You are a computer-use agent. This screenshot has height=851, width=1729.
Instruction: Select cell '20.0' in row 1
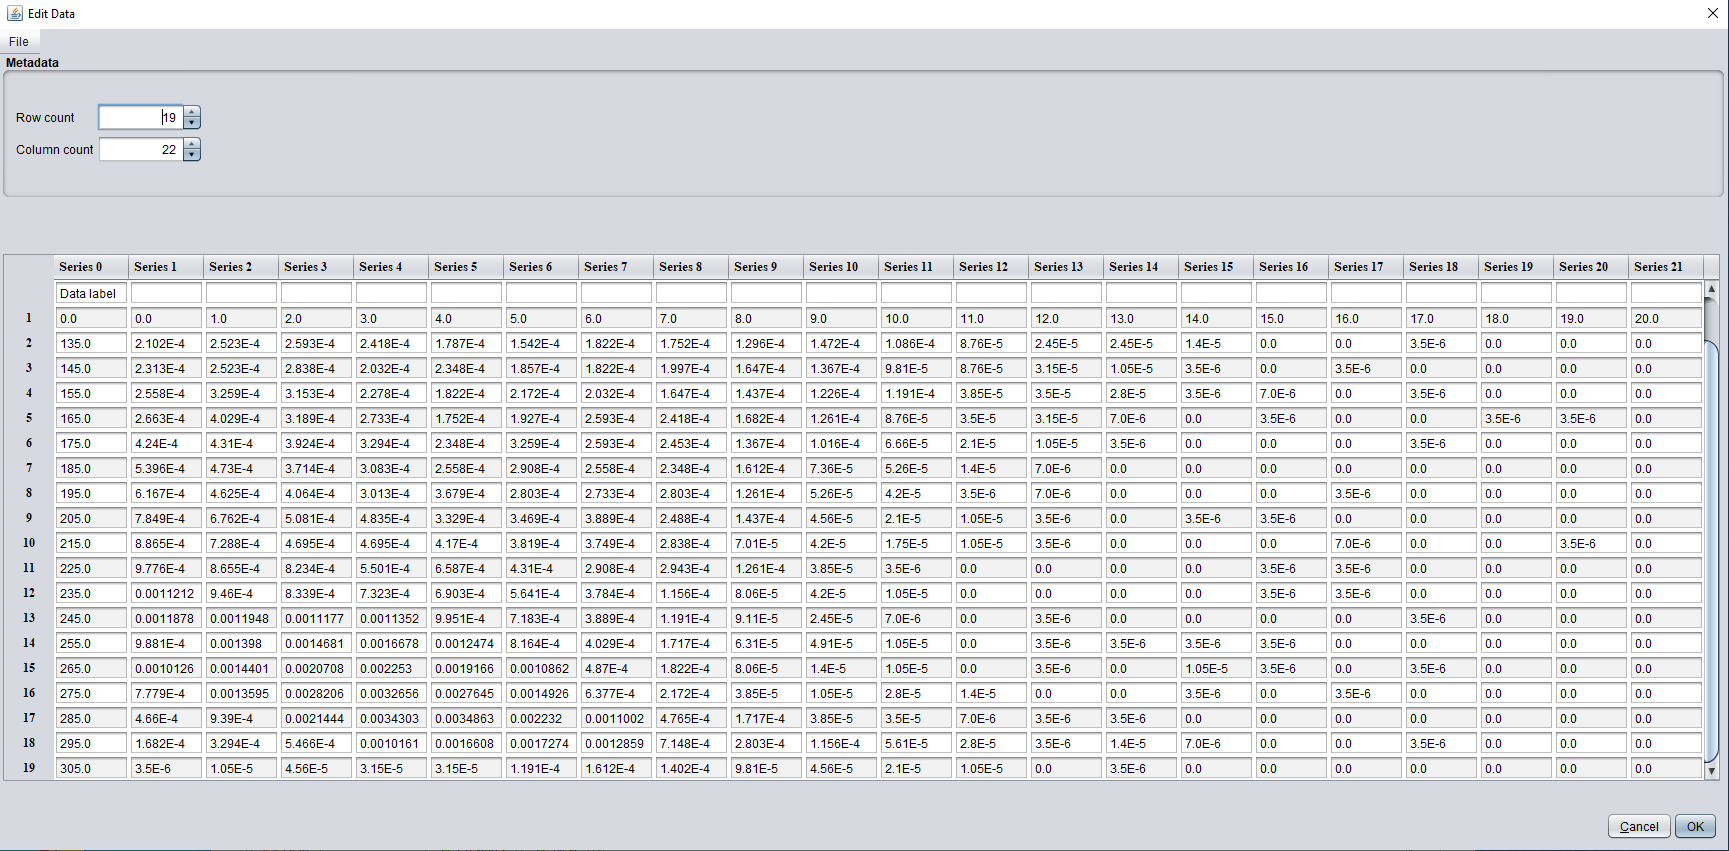(x=1666, y=319)
